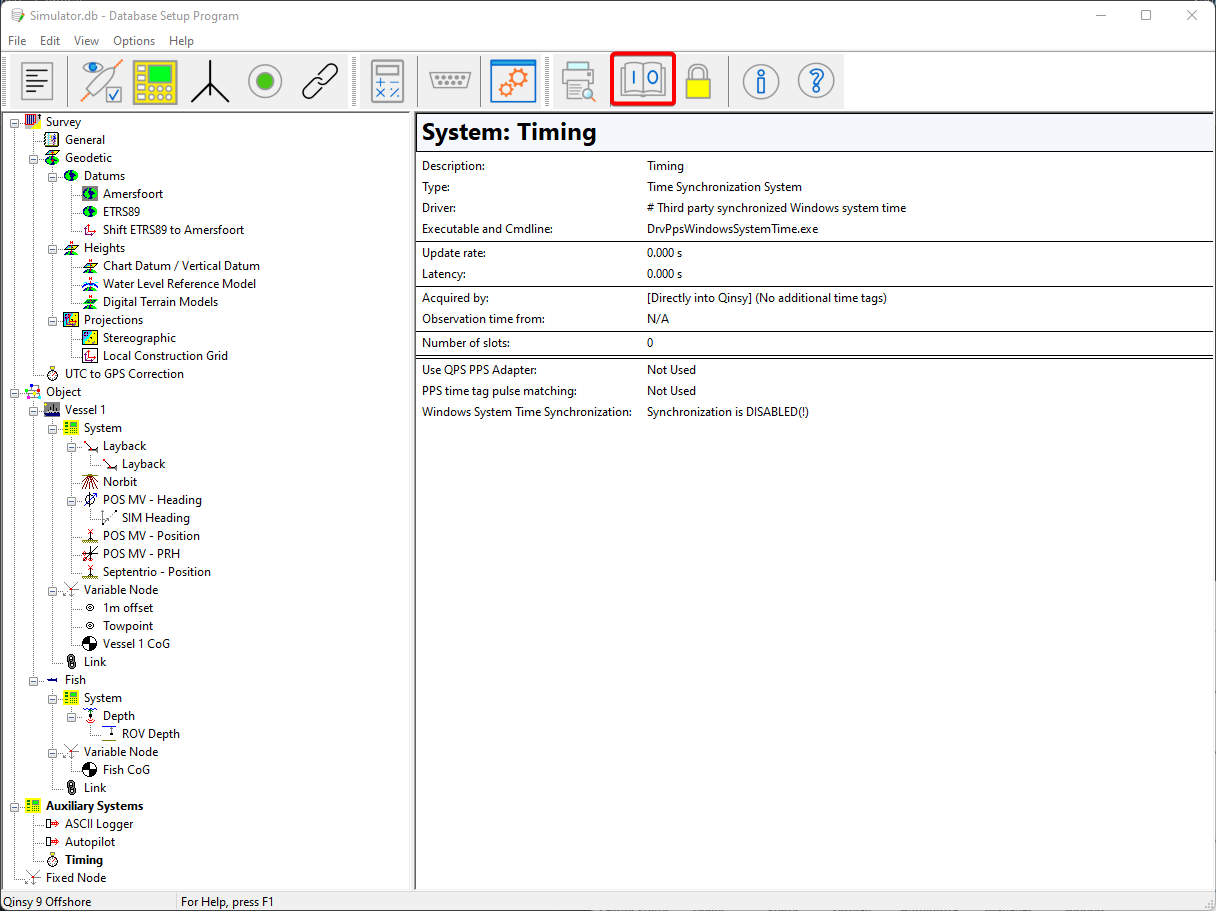Select Shift ETRS89 to Amersfoort

coord(173,230)
